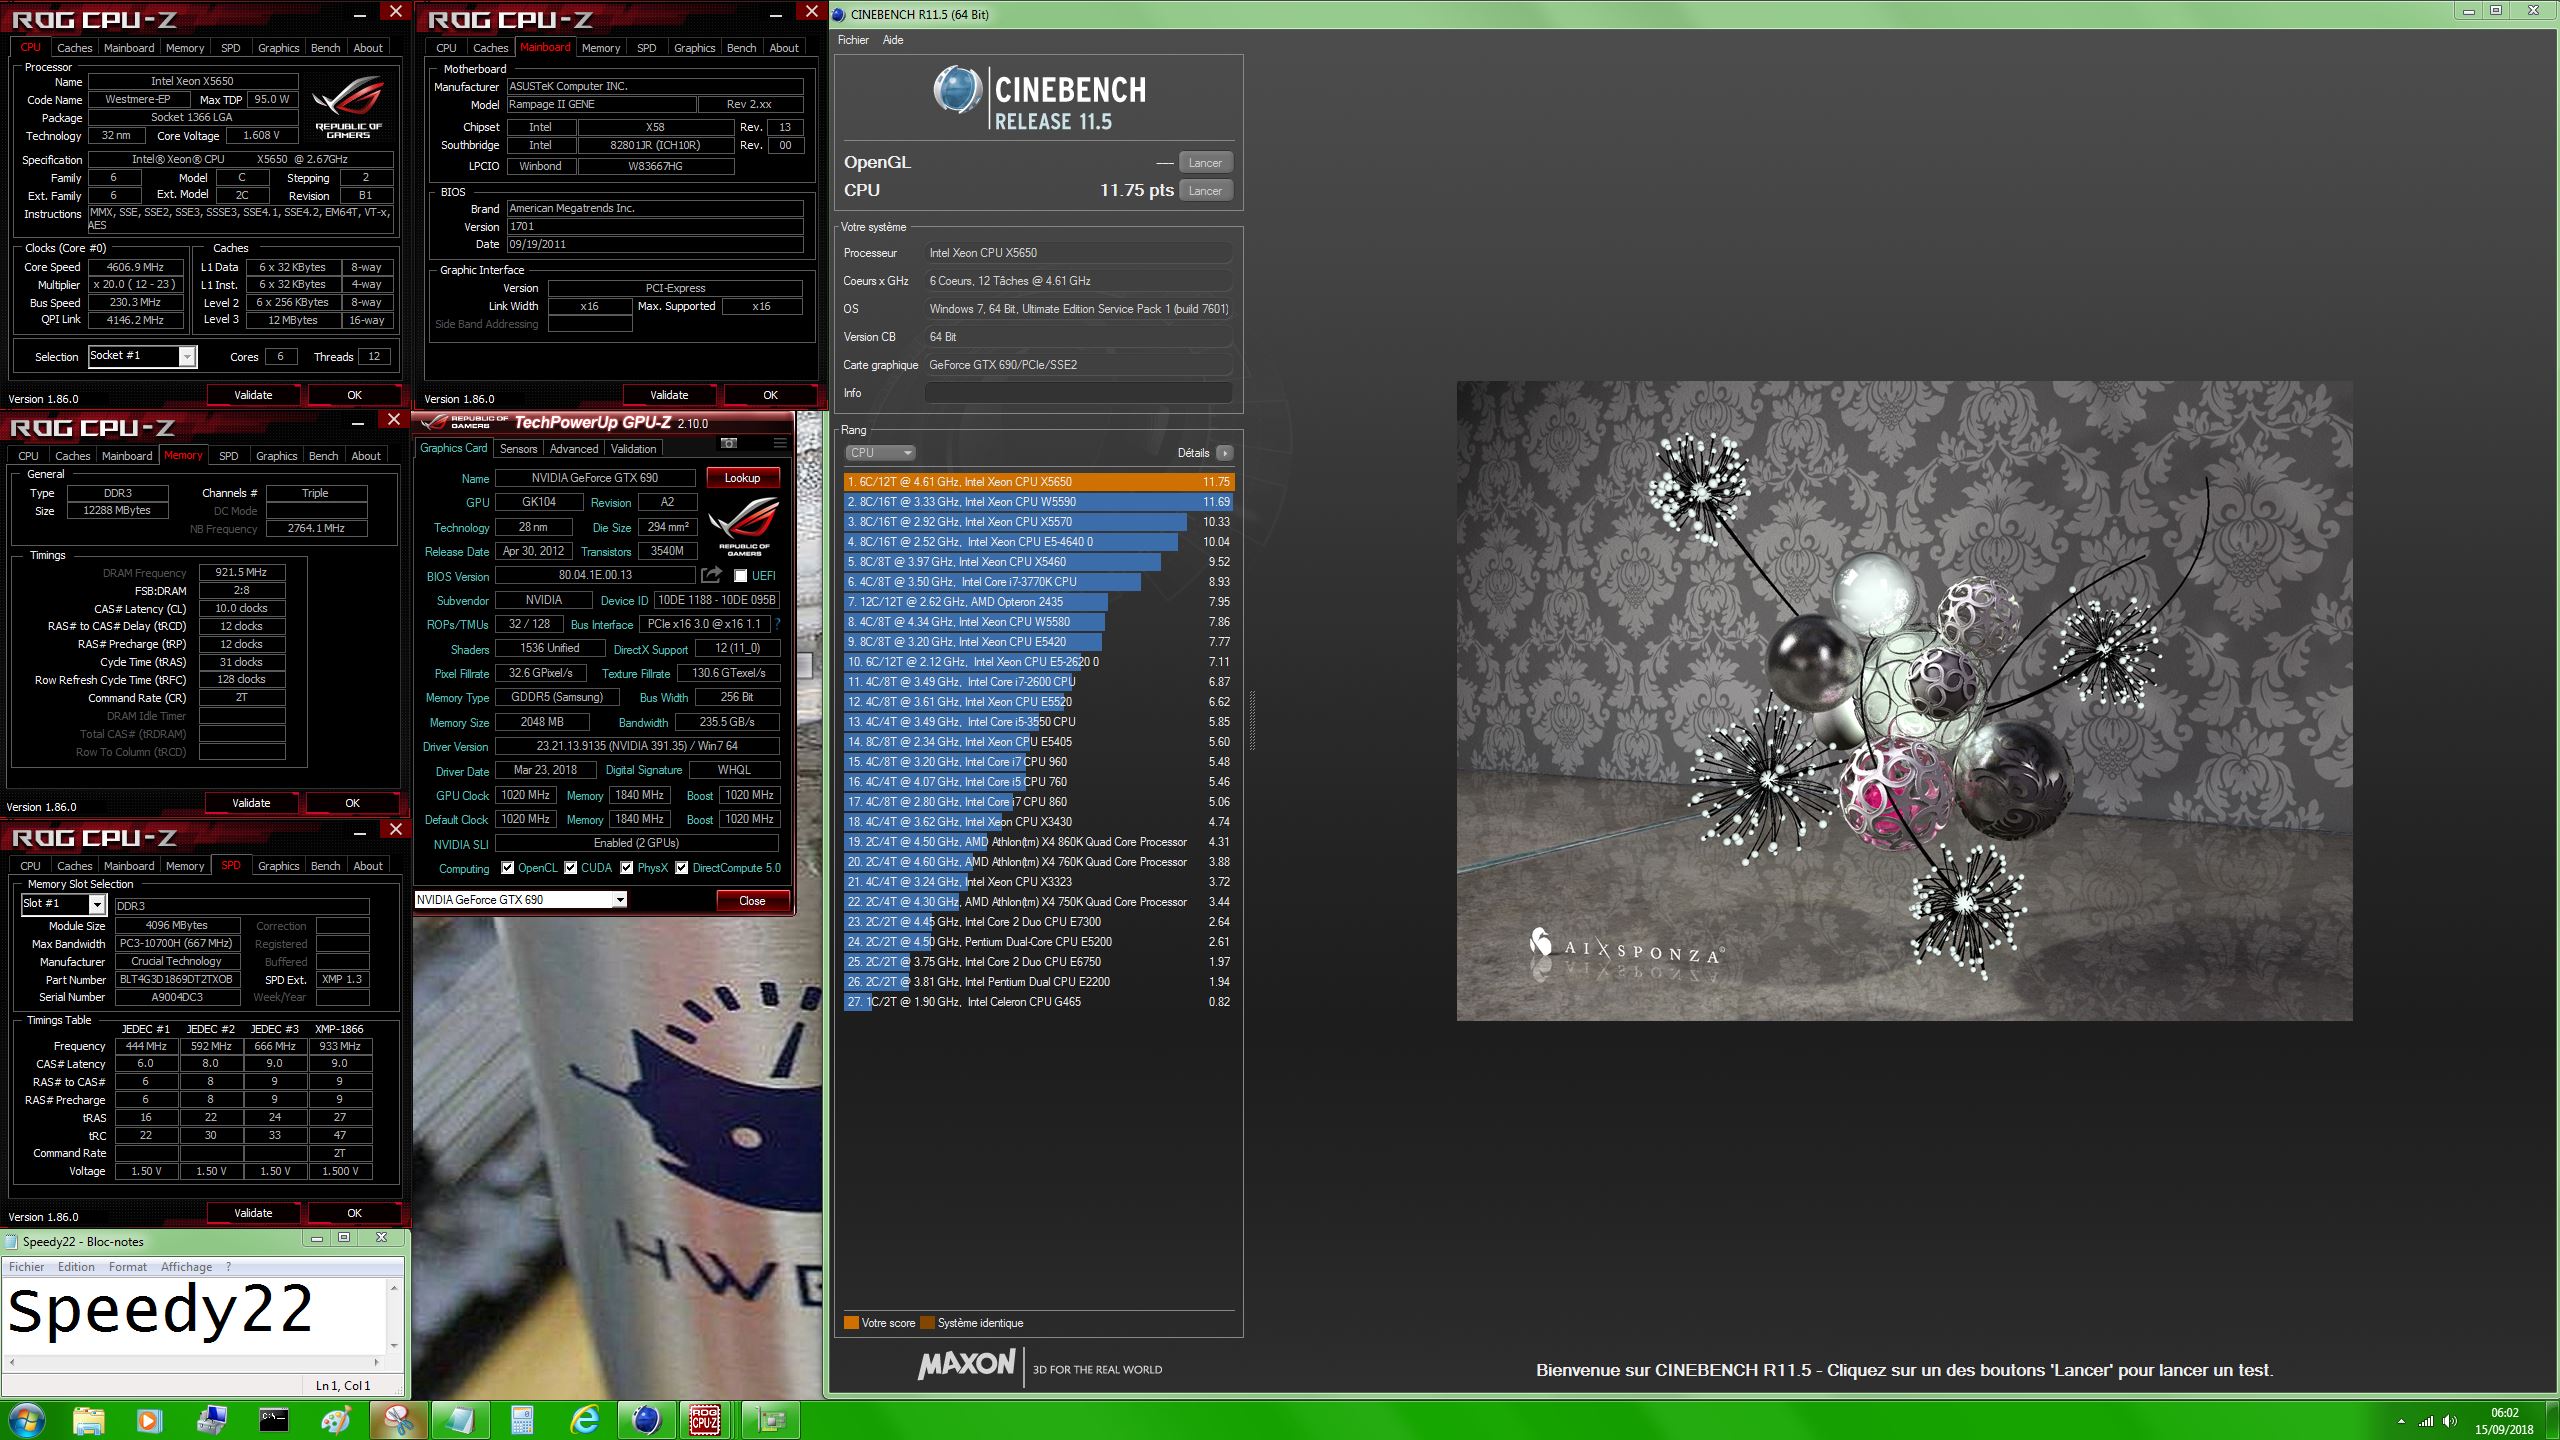Open the Calculator taskbar icon
Screen dimensions: 2560x1440
coord(522,1420)
